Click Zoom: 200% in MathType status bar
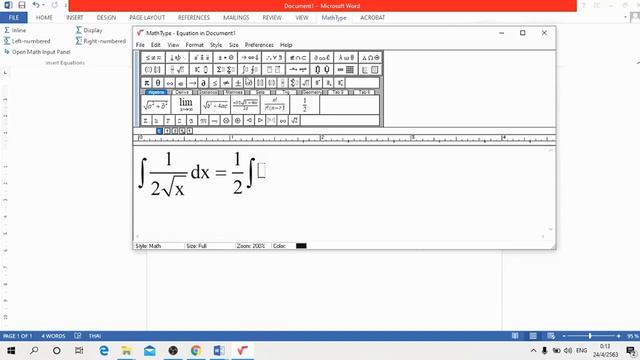This screenshot has width=640, height=360. tap(251, 246)
